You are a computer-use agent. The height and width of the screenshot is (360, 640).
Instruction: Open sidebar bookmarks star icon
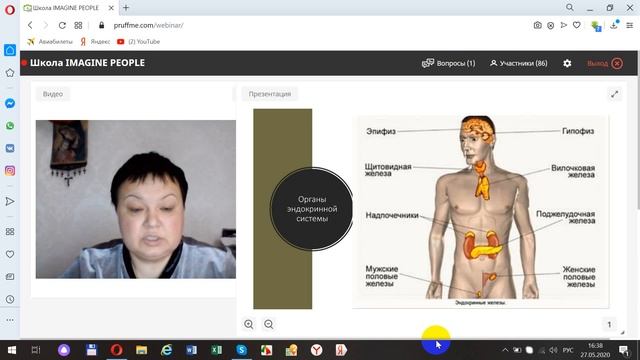[x=10, y=73]
